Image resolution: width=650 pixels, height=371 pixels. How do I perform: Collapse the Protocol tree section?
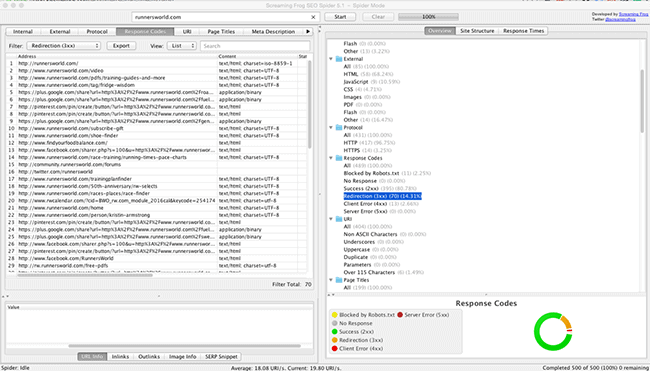(x=331, y=127)
